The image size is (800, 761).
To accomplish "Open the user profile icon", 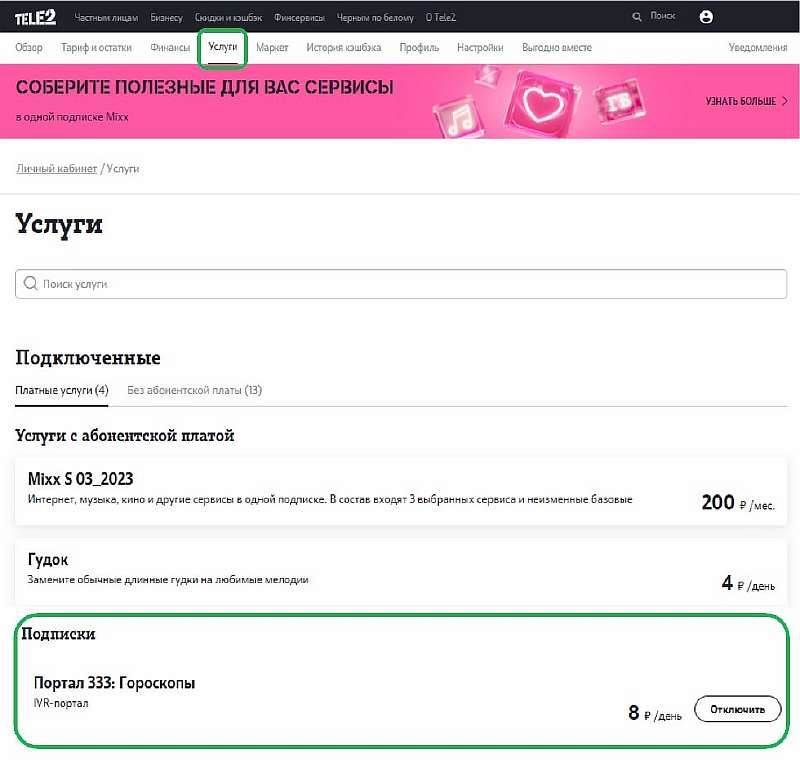I will click(707, 17).
